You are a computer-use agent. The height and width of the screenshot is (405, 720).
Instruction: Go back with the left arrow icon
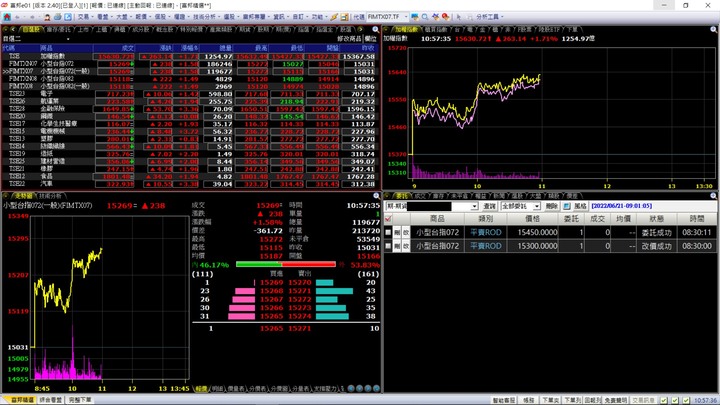click(x=17, y=17)
